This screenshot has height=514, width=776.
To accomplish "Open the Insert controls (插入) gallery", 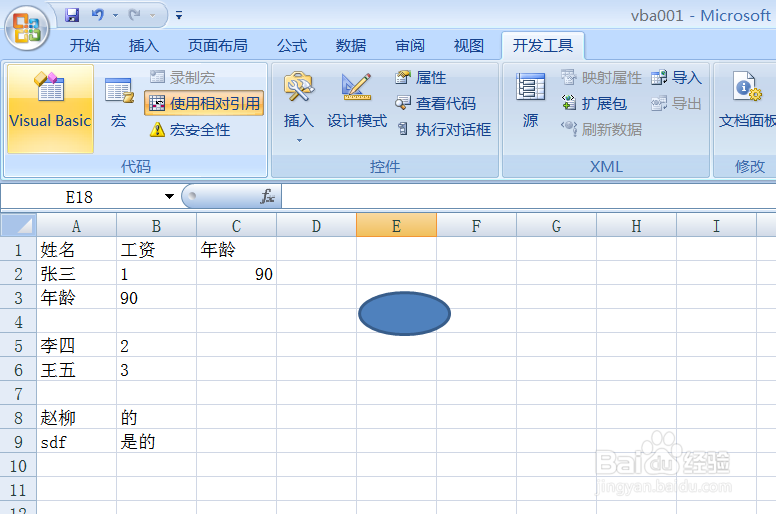I will (298, 107).
